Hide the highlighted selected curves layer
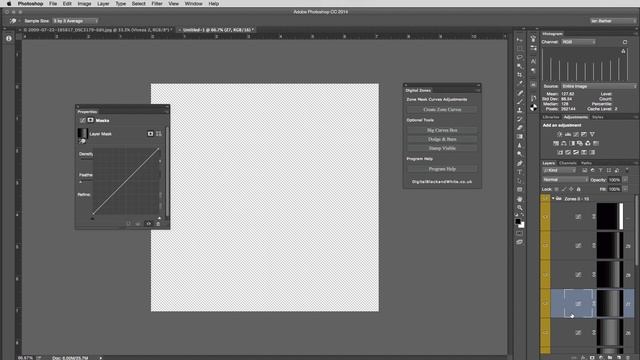The width and height of the screenshot is (640, 360). pos(545,303)
